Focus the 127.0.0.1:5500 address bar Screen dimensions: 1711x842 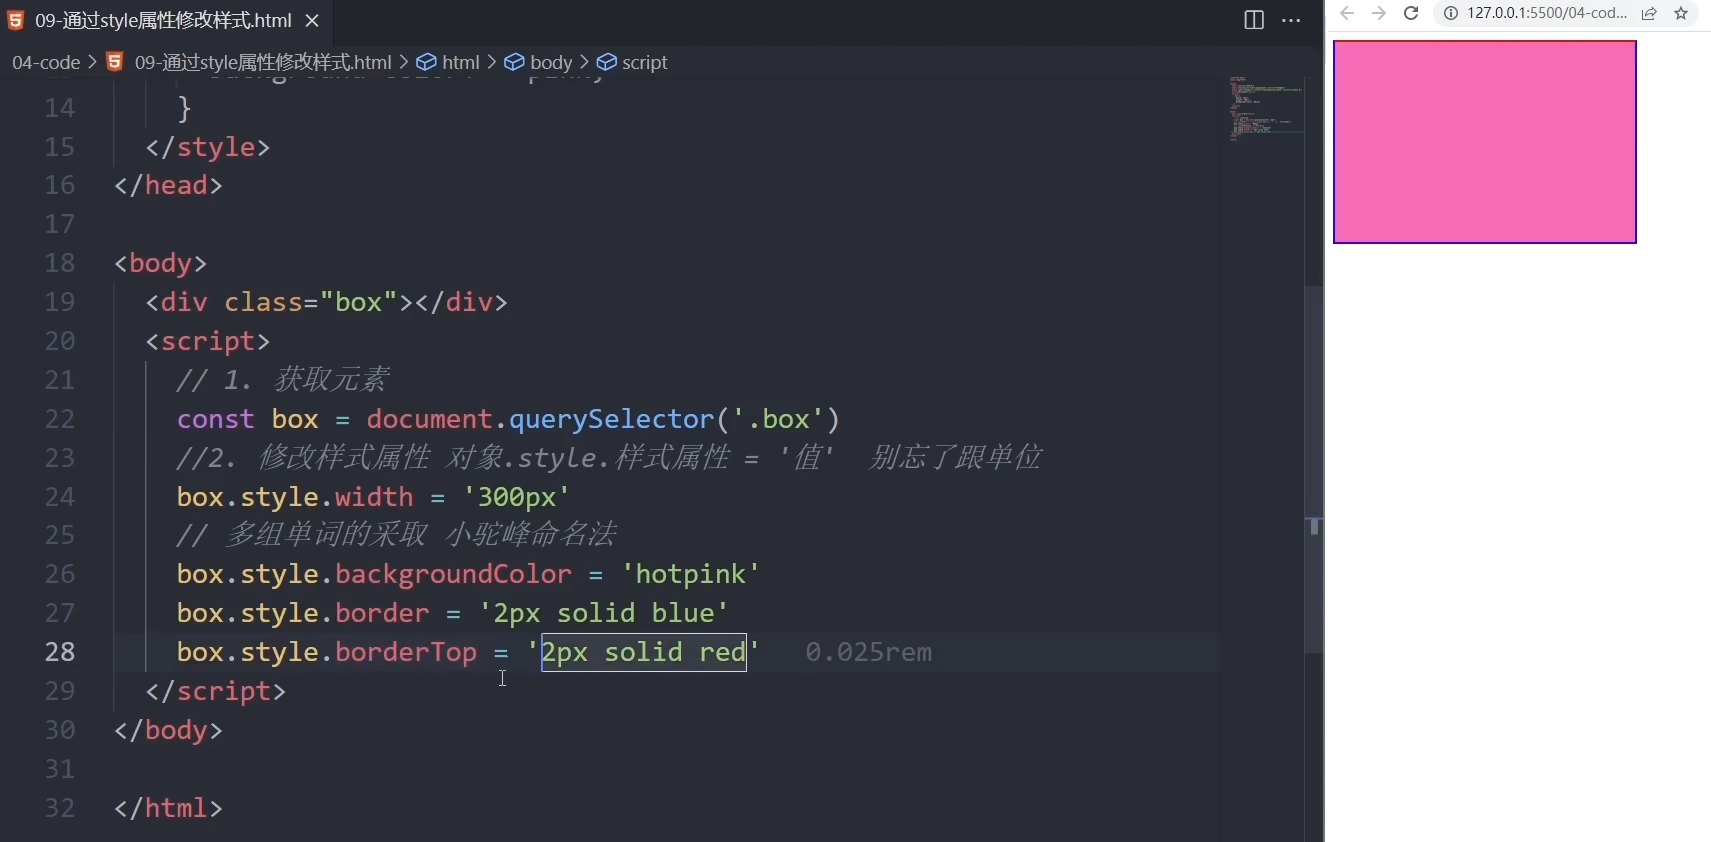click(x=1547, y=13)
